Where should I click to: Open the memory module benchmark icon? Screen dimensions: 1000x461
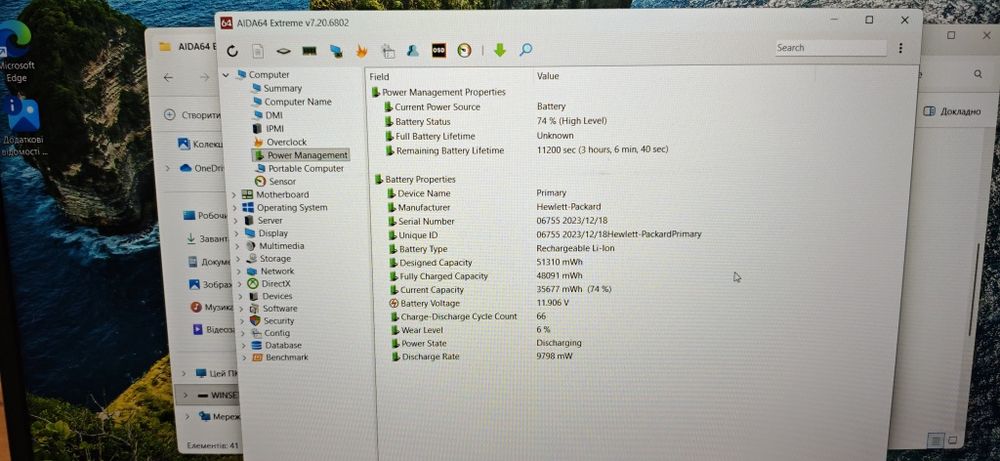coord(309,50)
